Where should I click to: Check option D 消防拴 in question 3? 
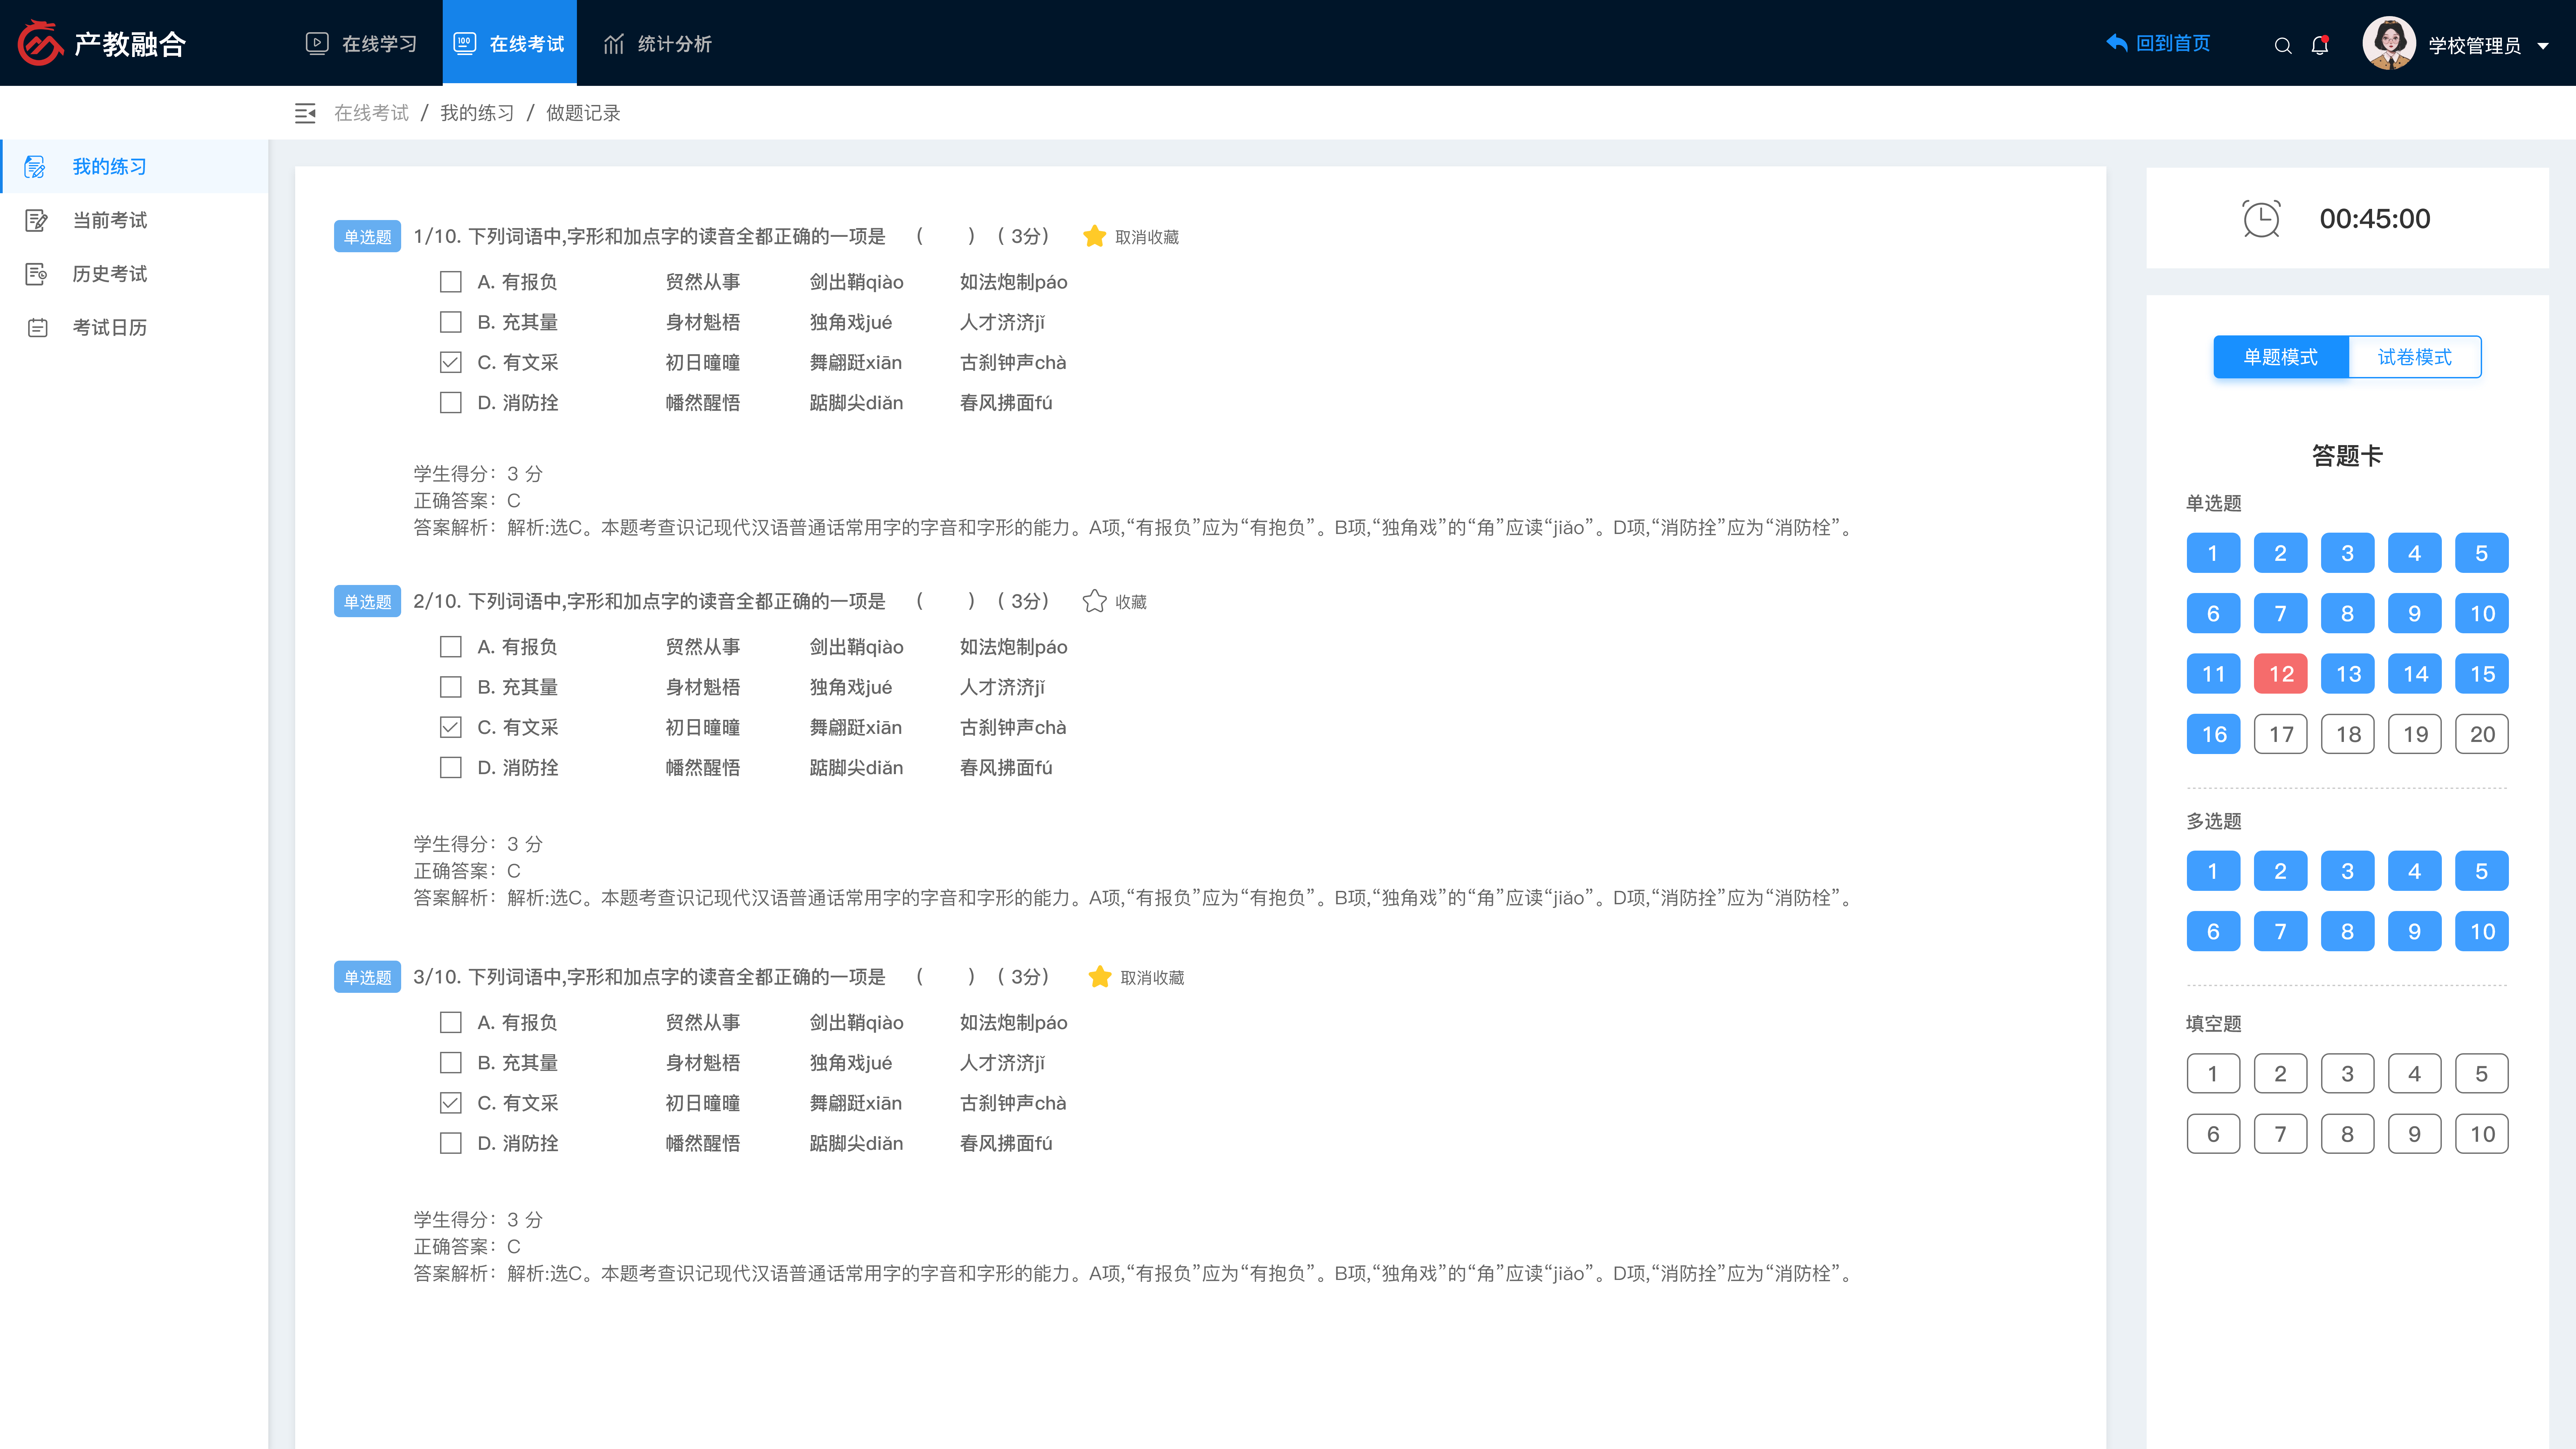click(x=451, y=1143)
